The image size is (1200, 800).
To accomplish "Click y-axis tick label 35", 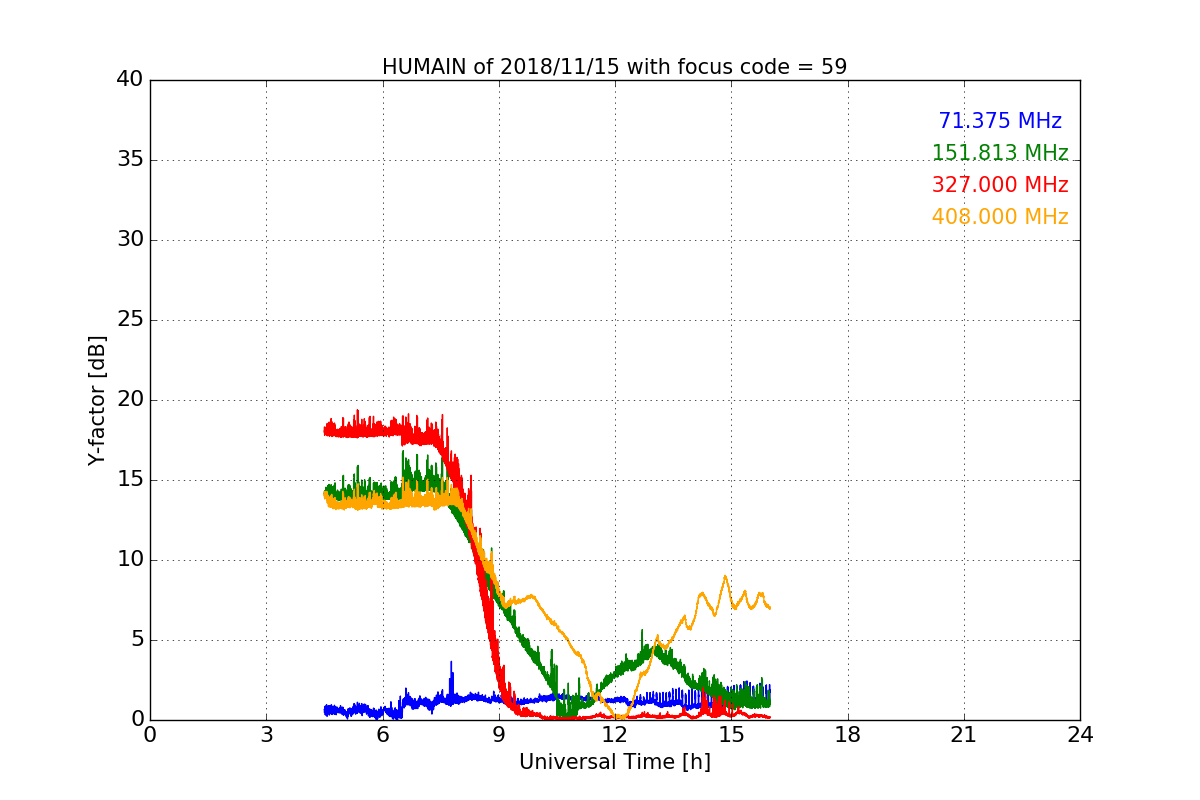I will click(130, 160).
